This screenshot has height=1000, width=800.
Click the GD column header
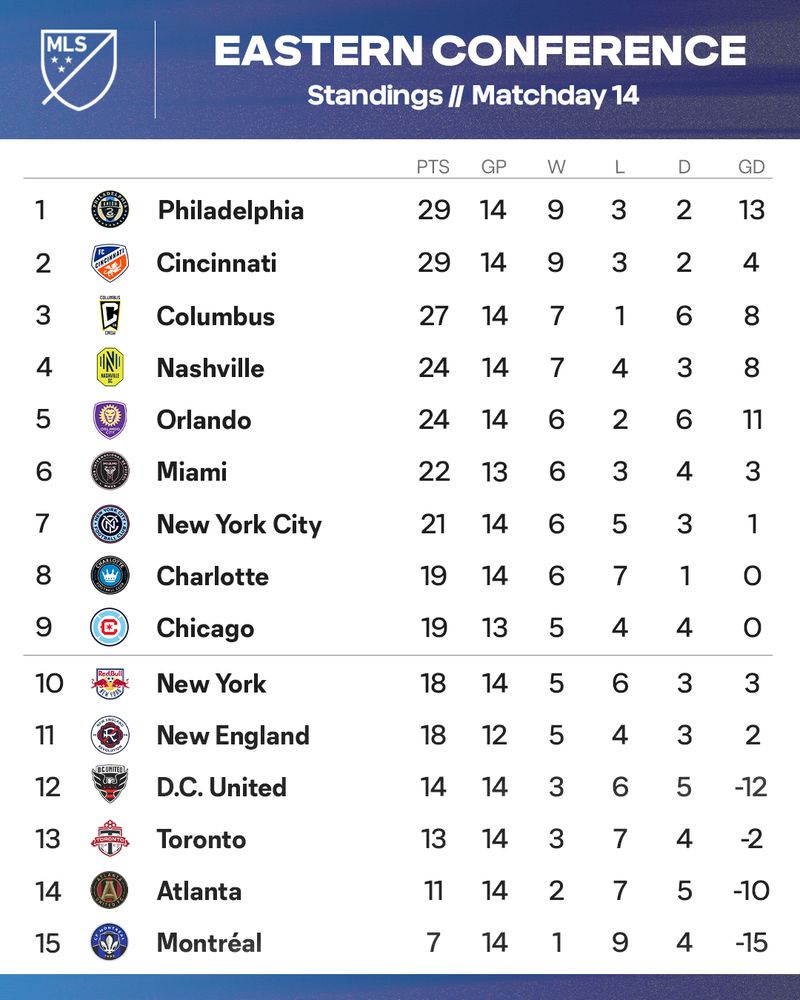coord(752,167)
